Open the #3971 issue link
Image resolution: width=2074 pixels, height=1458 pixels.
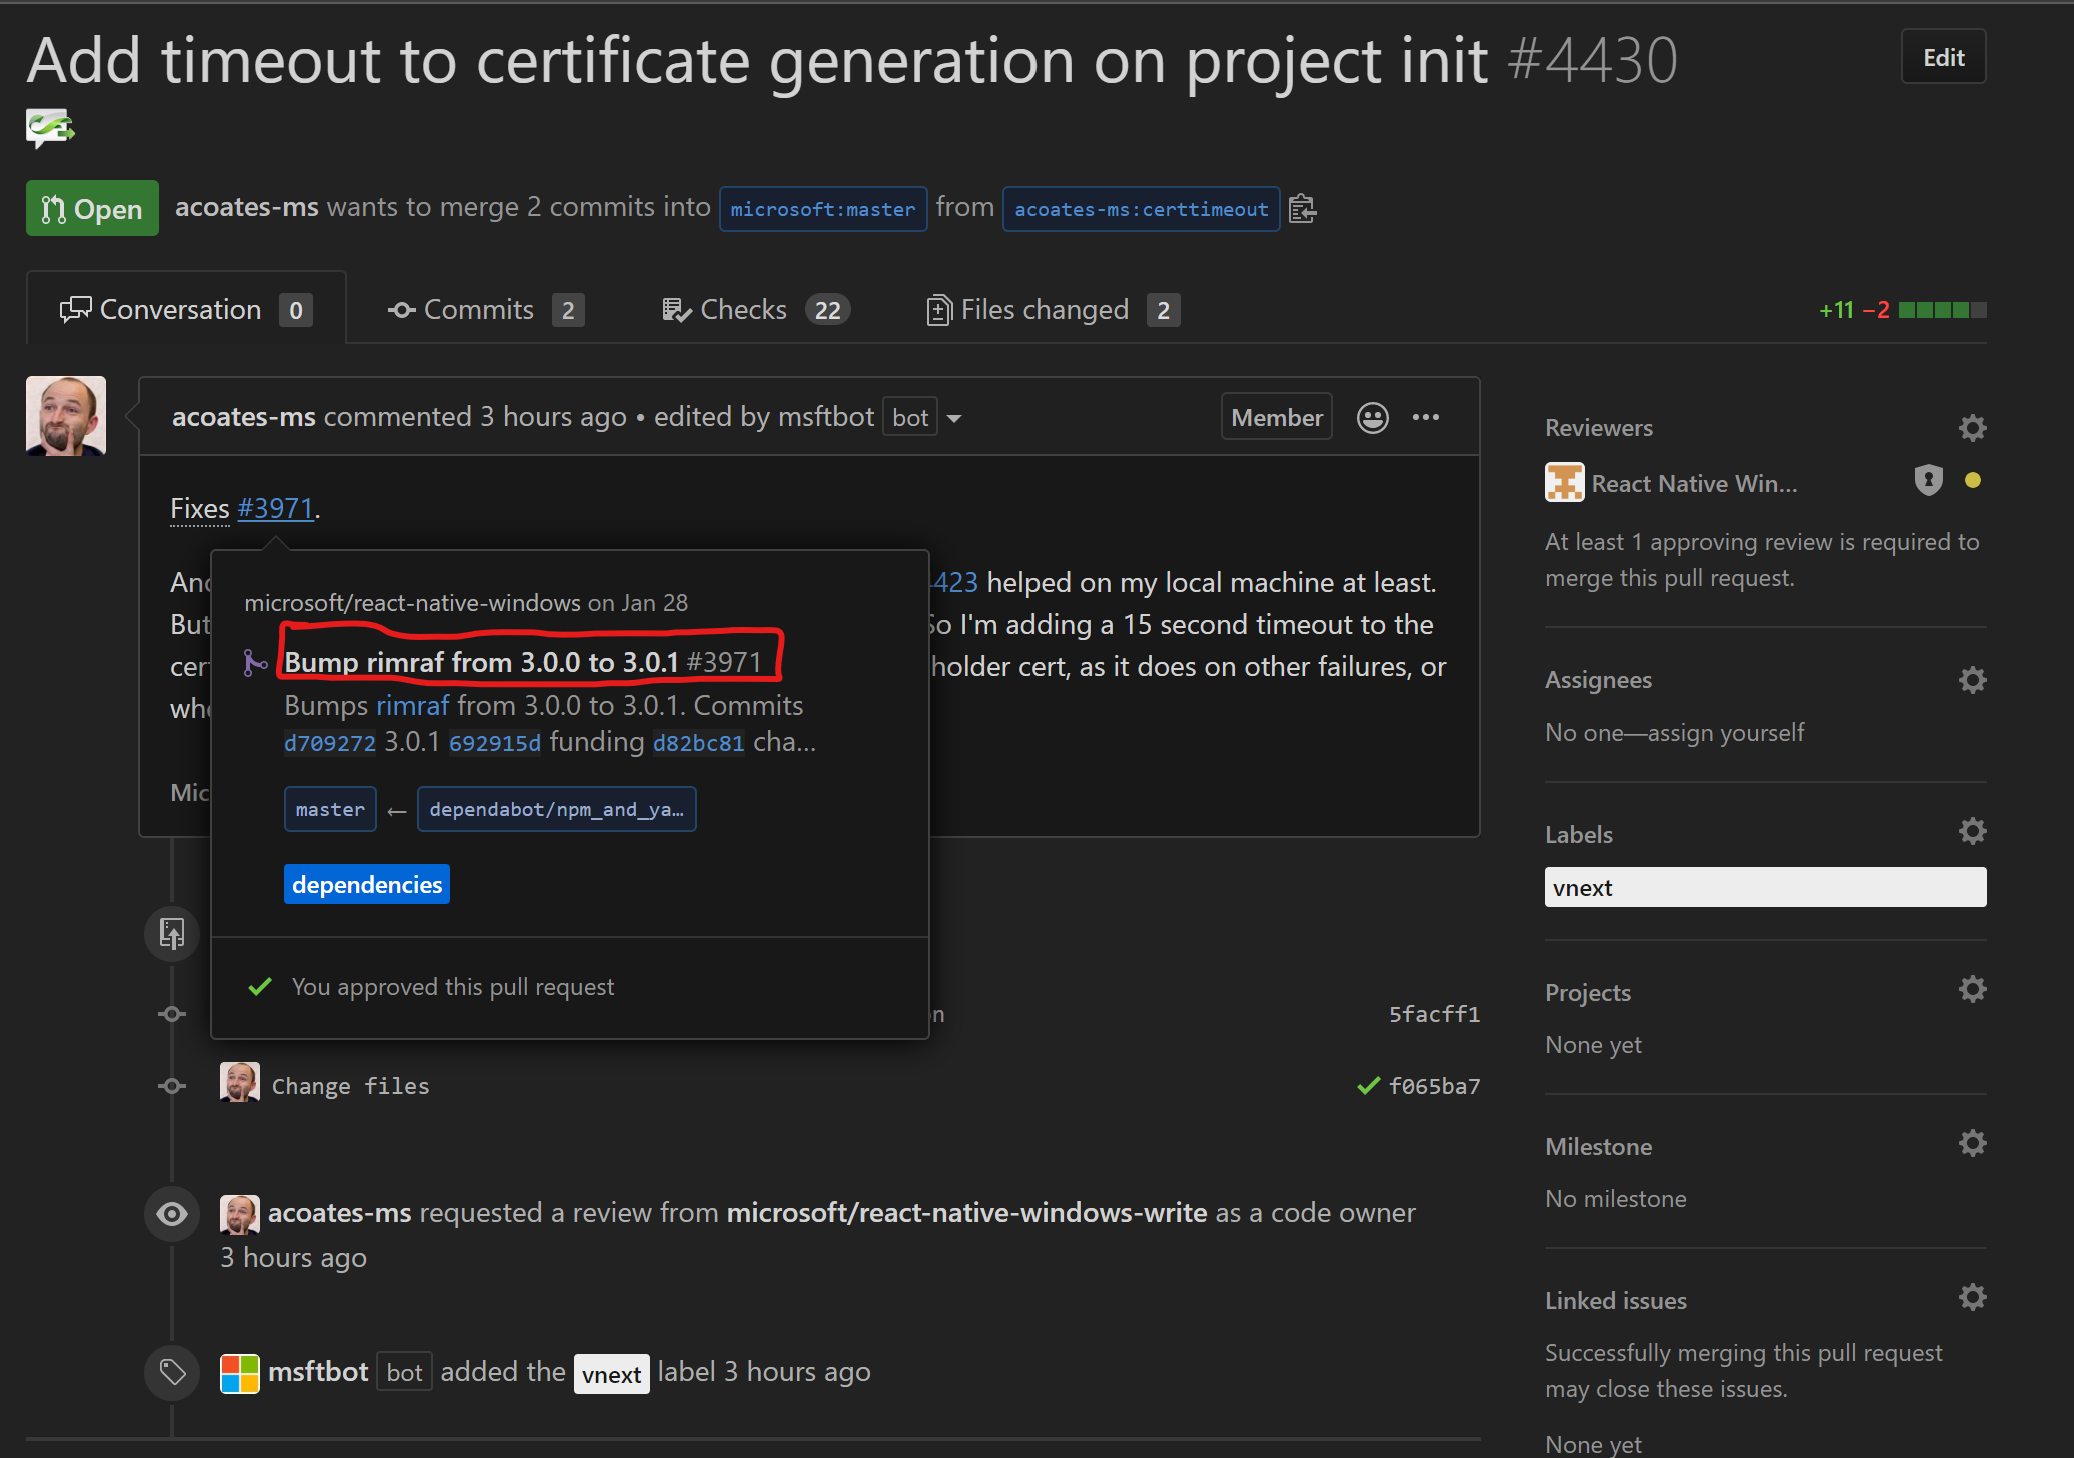click(x=276, y=509)
